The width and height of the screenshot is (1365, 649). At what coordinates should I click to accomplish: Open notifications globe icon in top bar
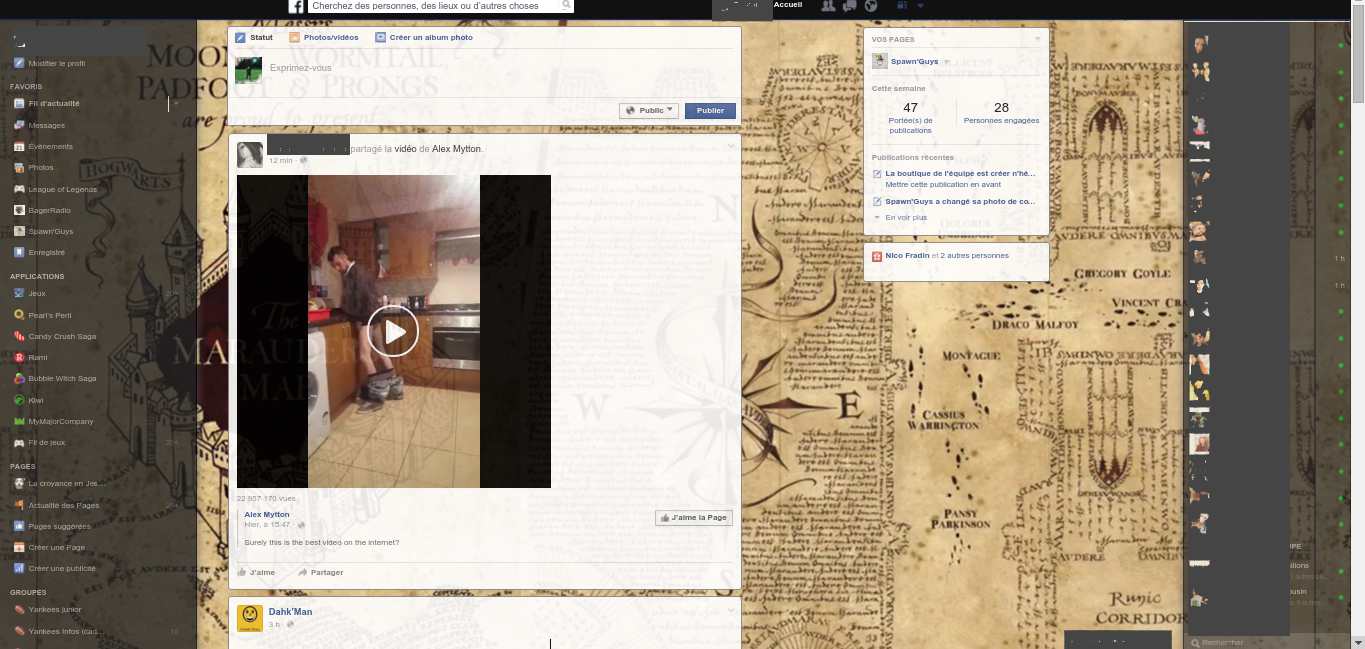click(x=871, y=6)
